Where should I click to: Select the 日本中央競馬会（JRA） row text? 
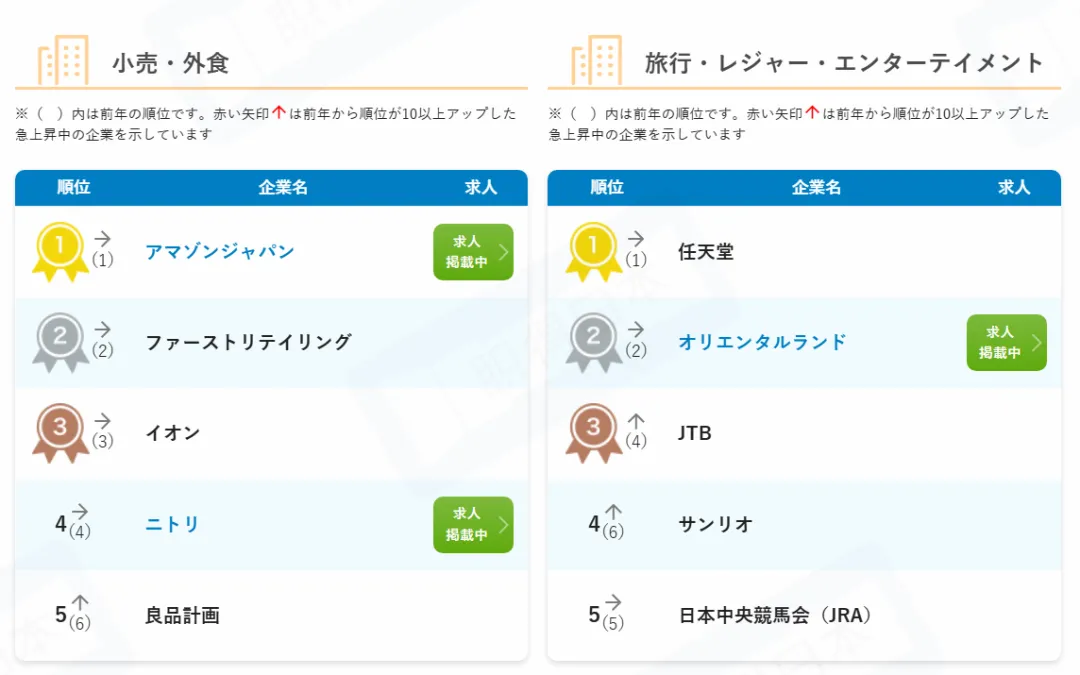coord(775,615)
